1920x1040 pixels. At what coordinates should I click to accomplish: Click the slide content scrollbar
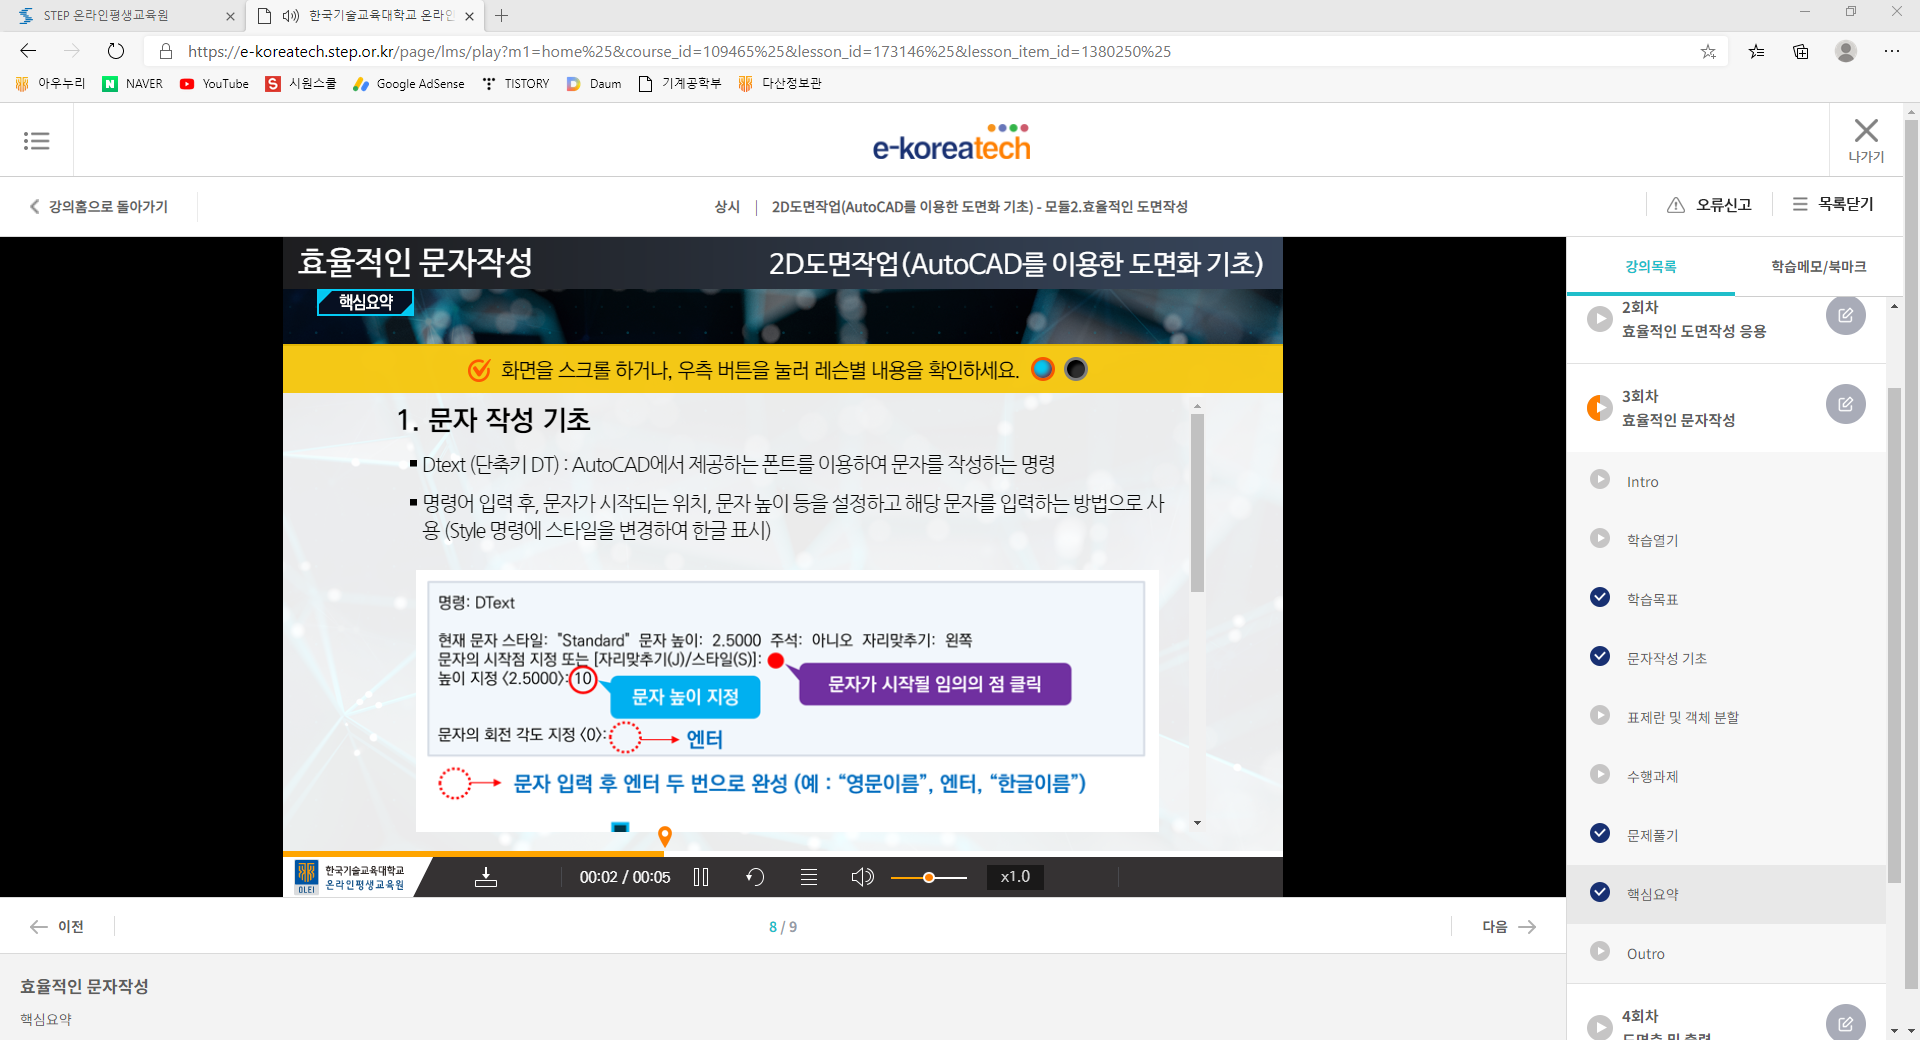[x=1197, y=503]
